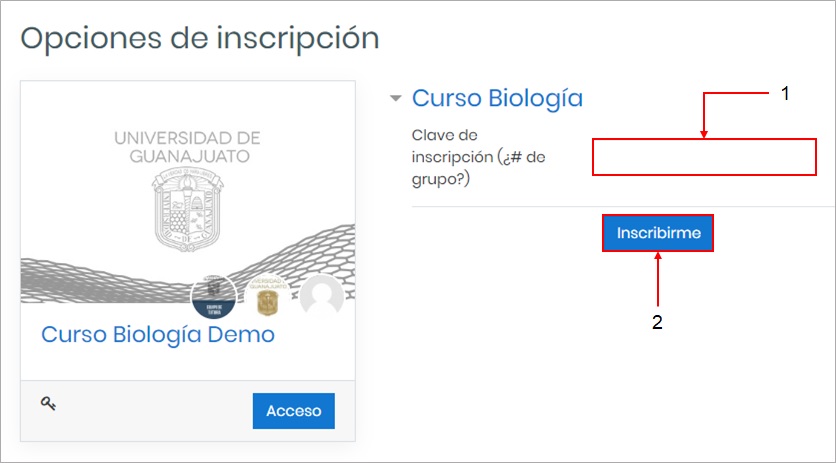Click the Acceso button

[294, 411]
